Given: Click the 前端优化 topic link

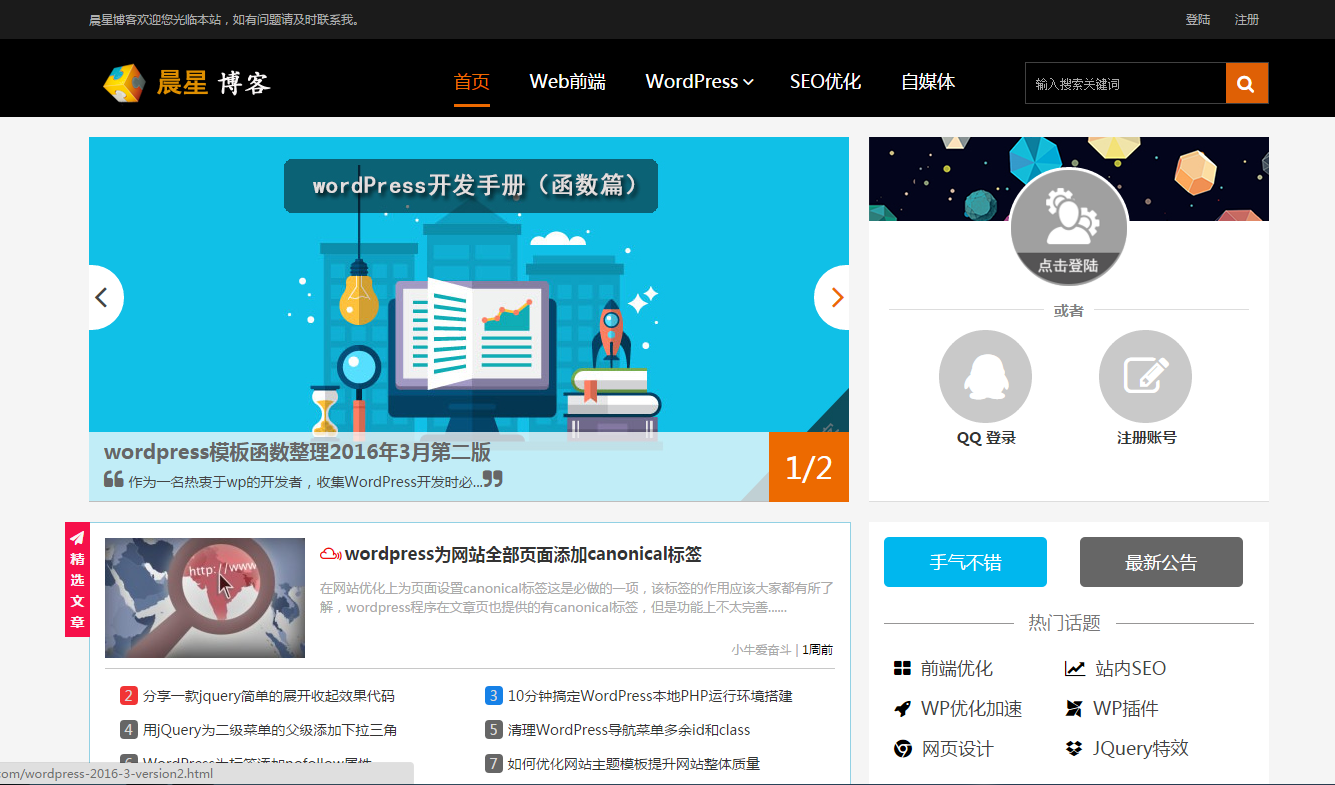Looking at the screenshot, I should tap(957, 669).
